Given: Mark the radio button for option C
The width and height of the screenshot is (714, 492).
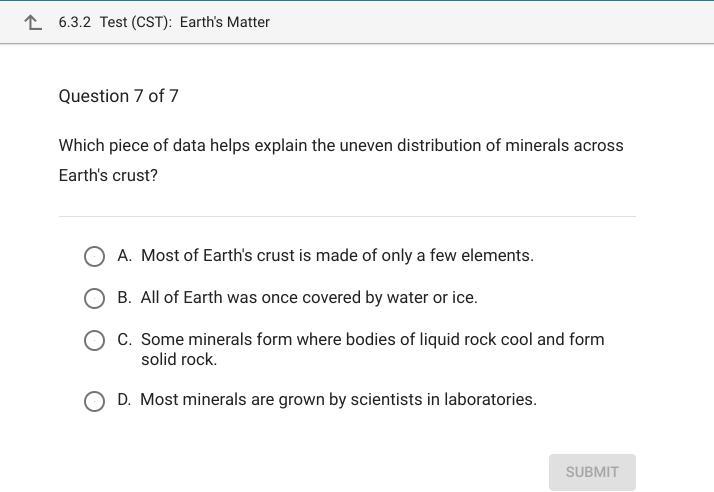Looking at the screenshot, I should (x=94, y=341).
